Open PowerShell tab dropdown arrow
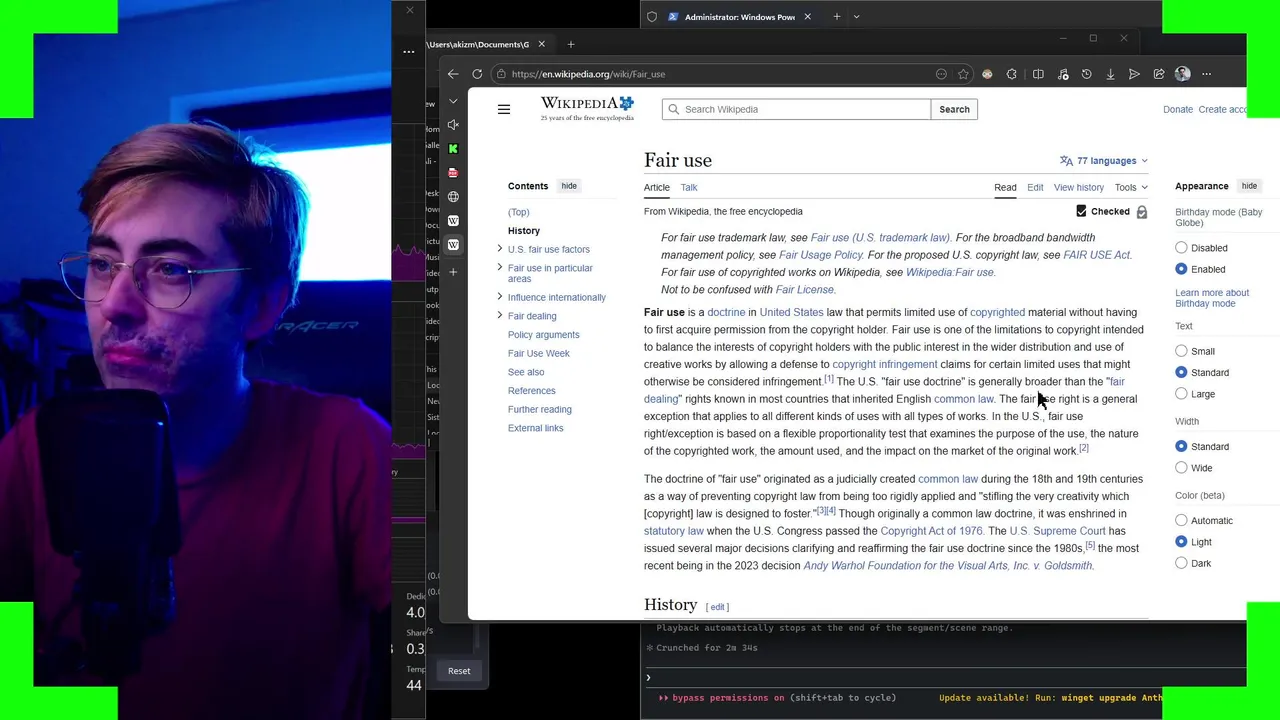 pos(856,17)
